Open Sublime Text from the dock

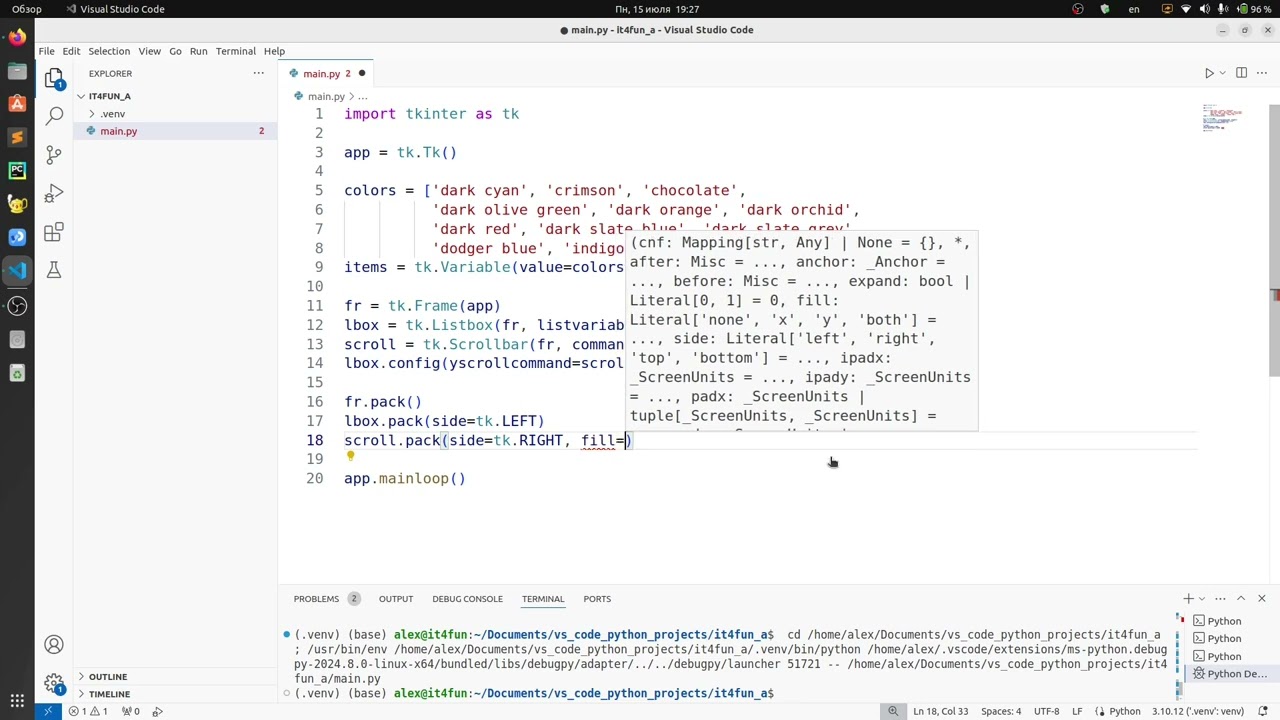[x=17, y=137]
